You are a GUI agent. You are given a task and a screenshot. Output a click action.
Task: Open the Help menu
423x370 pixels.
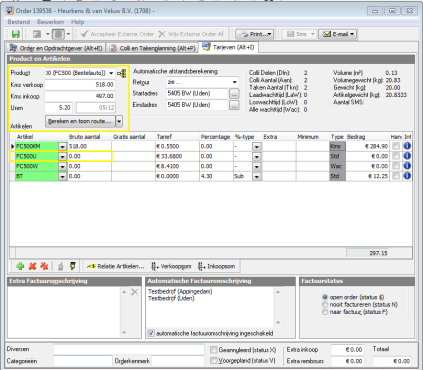click(78, 22)
